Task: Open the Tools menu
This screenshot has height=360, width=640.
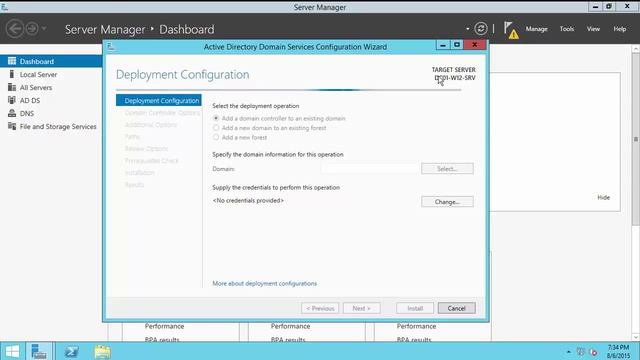Action: [x=567, y=29]
